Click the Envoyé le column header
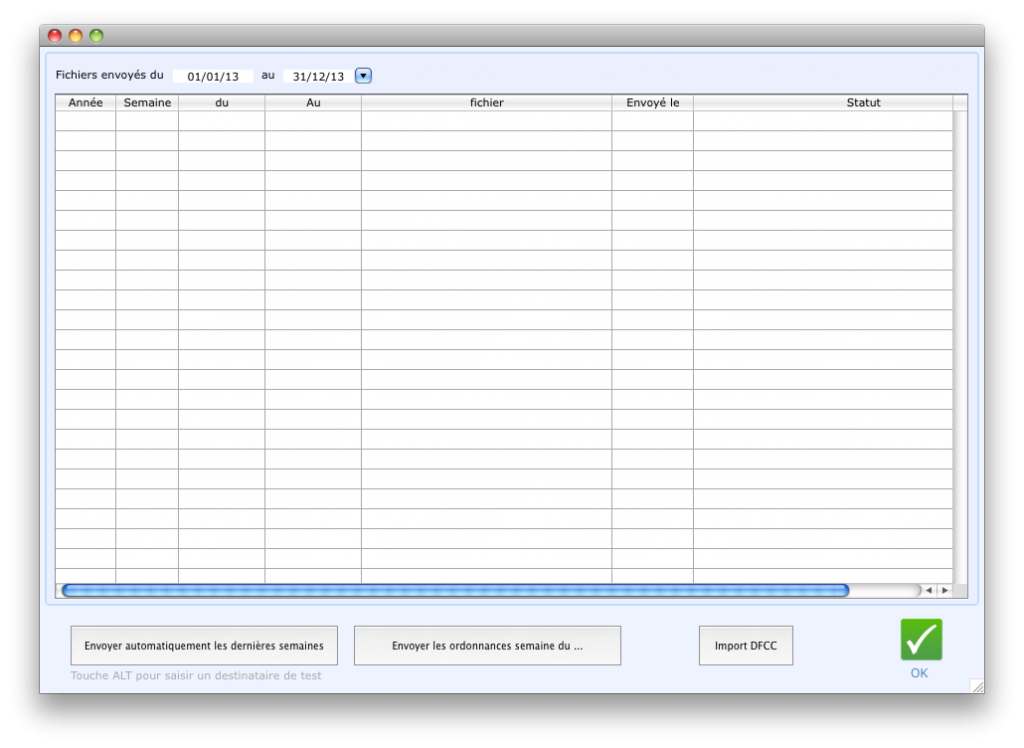 pos(652,103)
